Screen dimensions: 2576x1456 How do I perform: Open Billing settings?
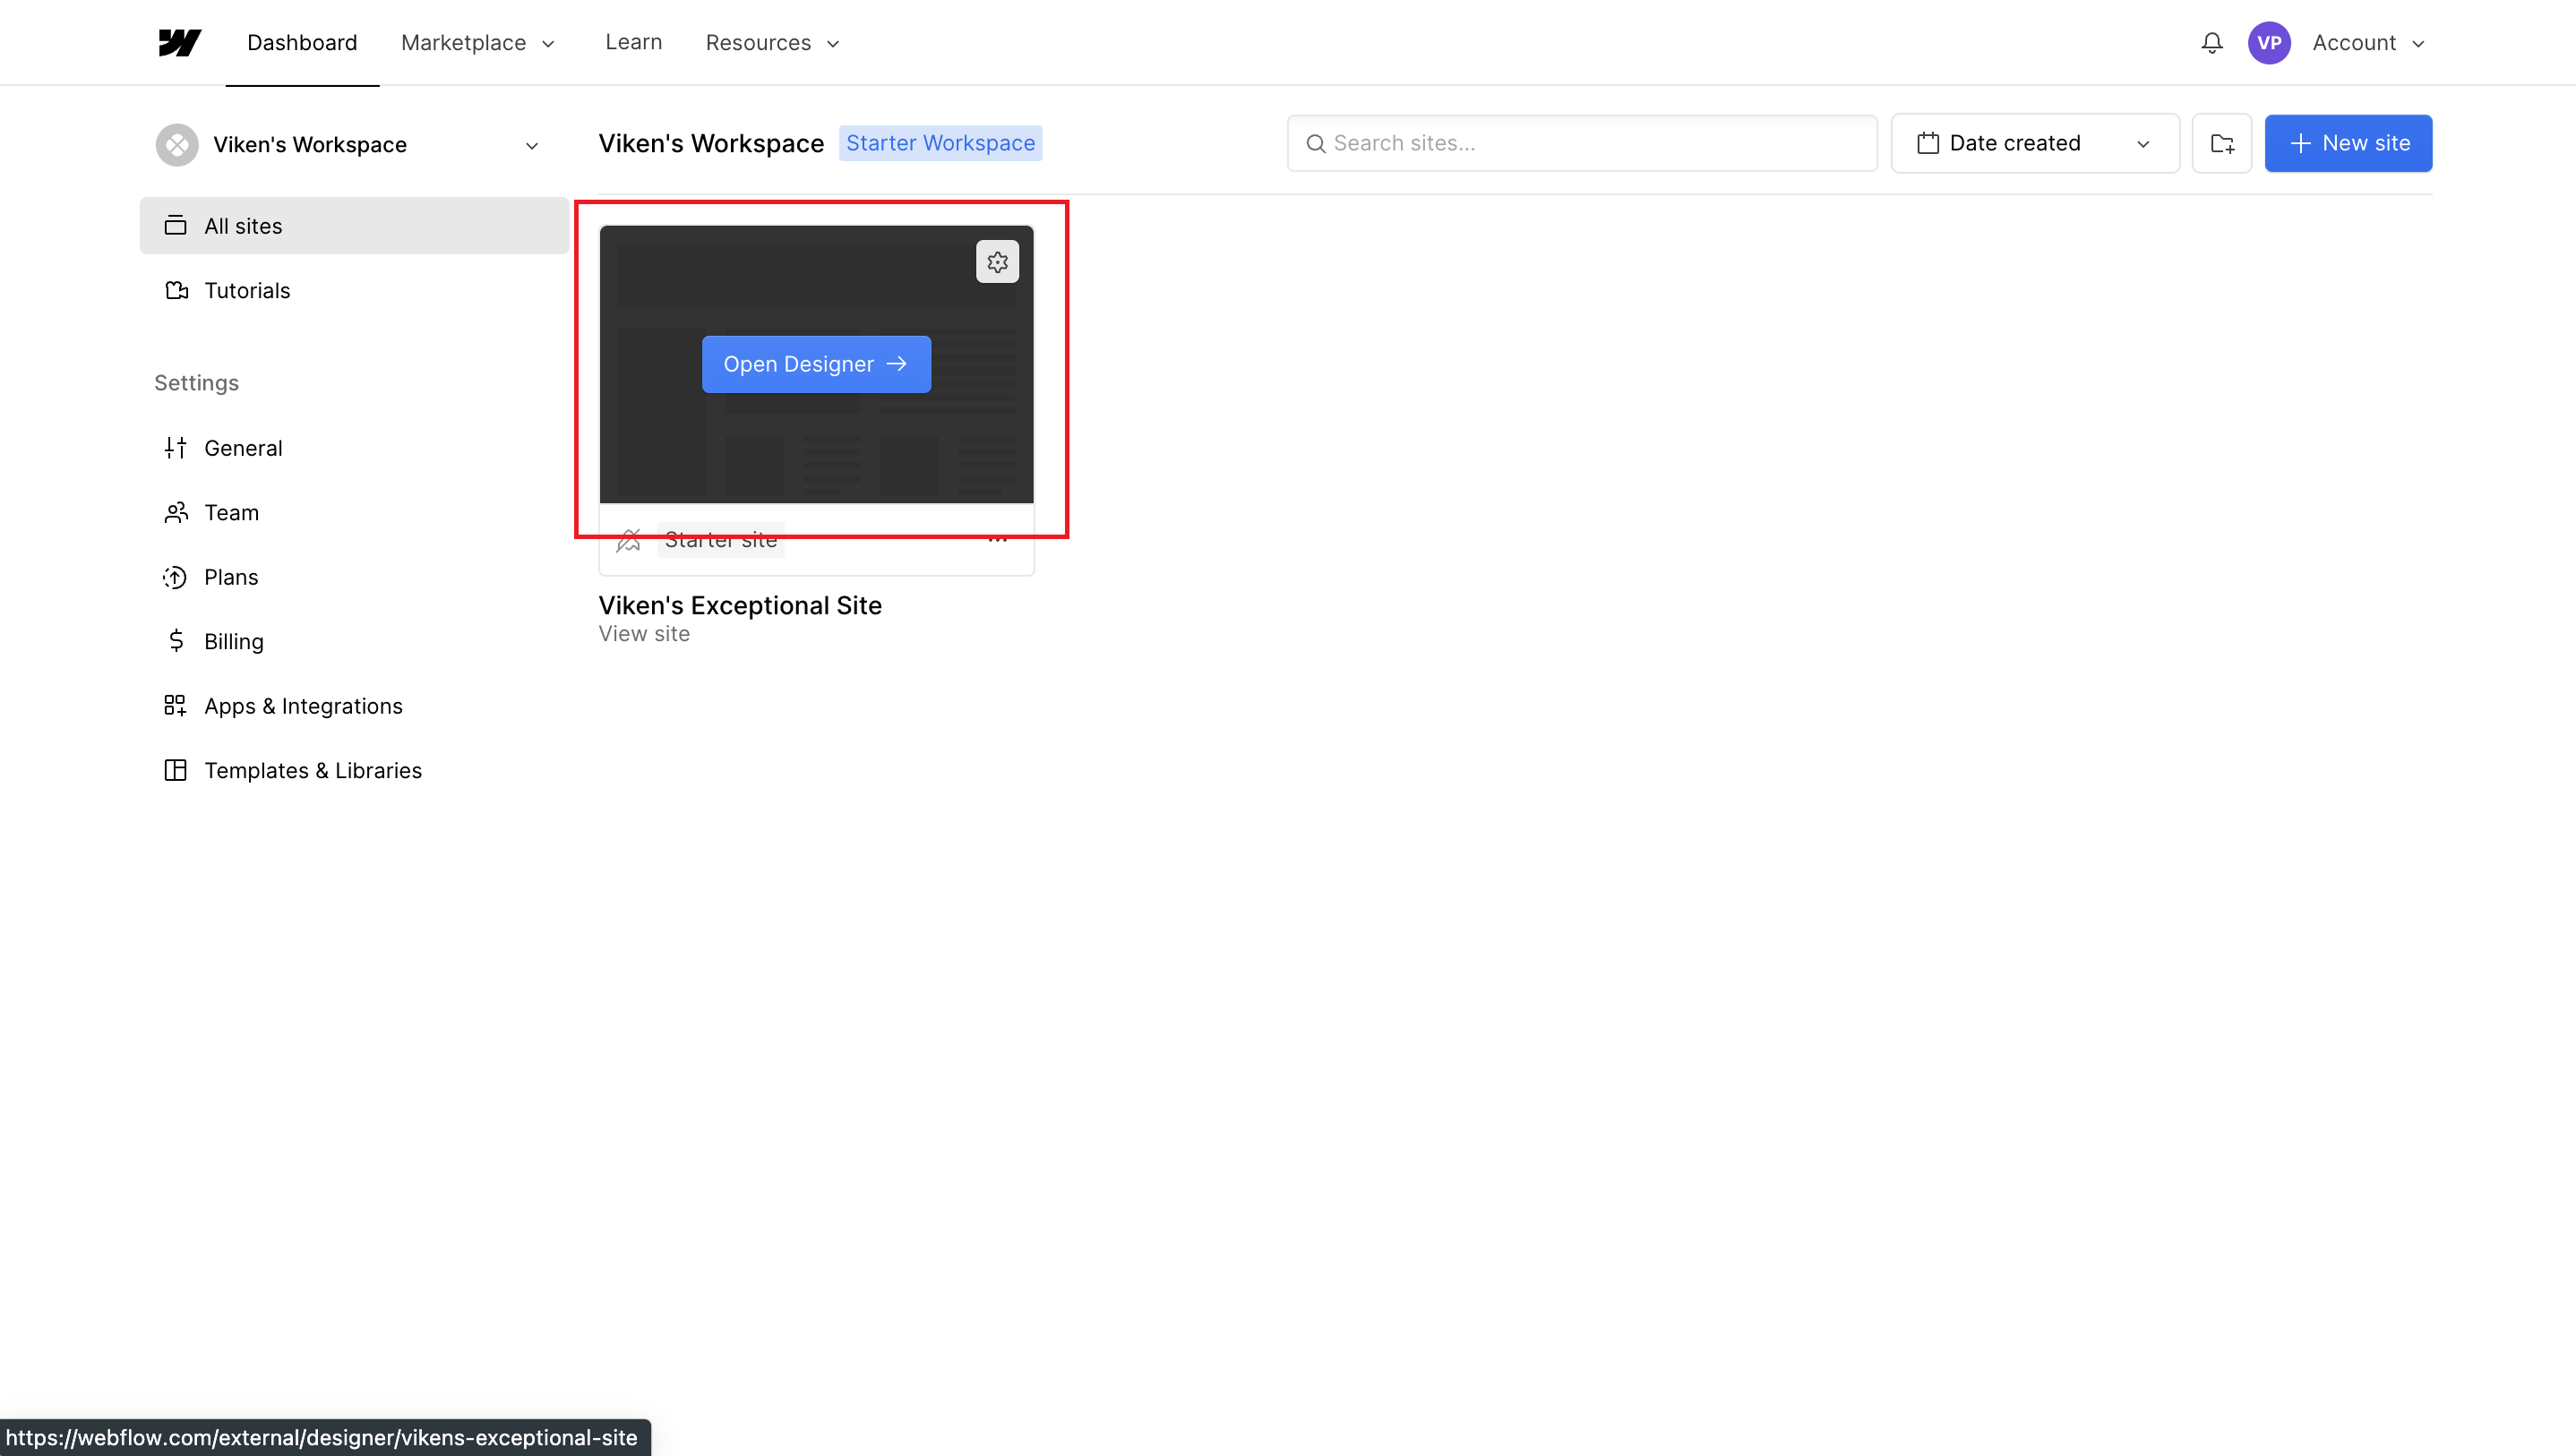click(354, 642)
